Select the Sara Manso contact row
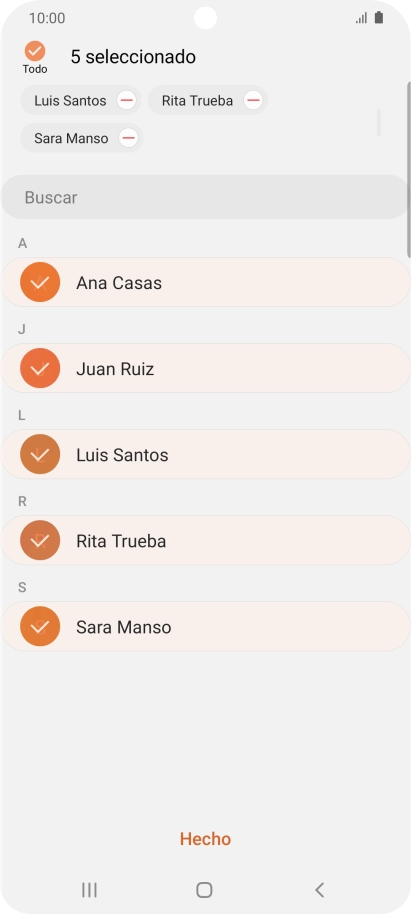The image size is (411, 914). click(206, 627)
